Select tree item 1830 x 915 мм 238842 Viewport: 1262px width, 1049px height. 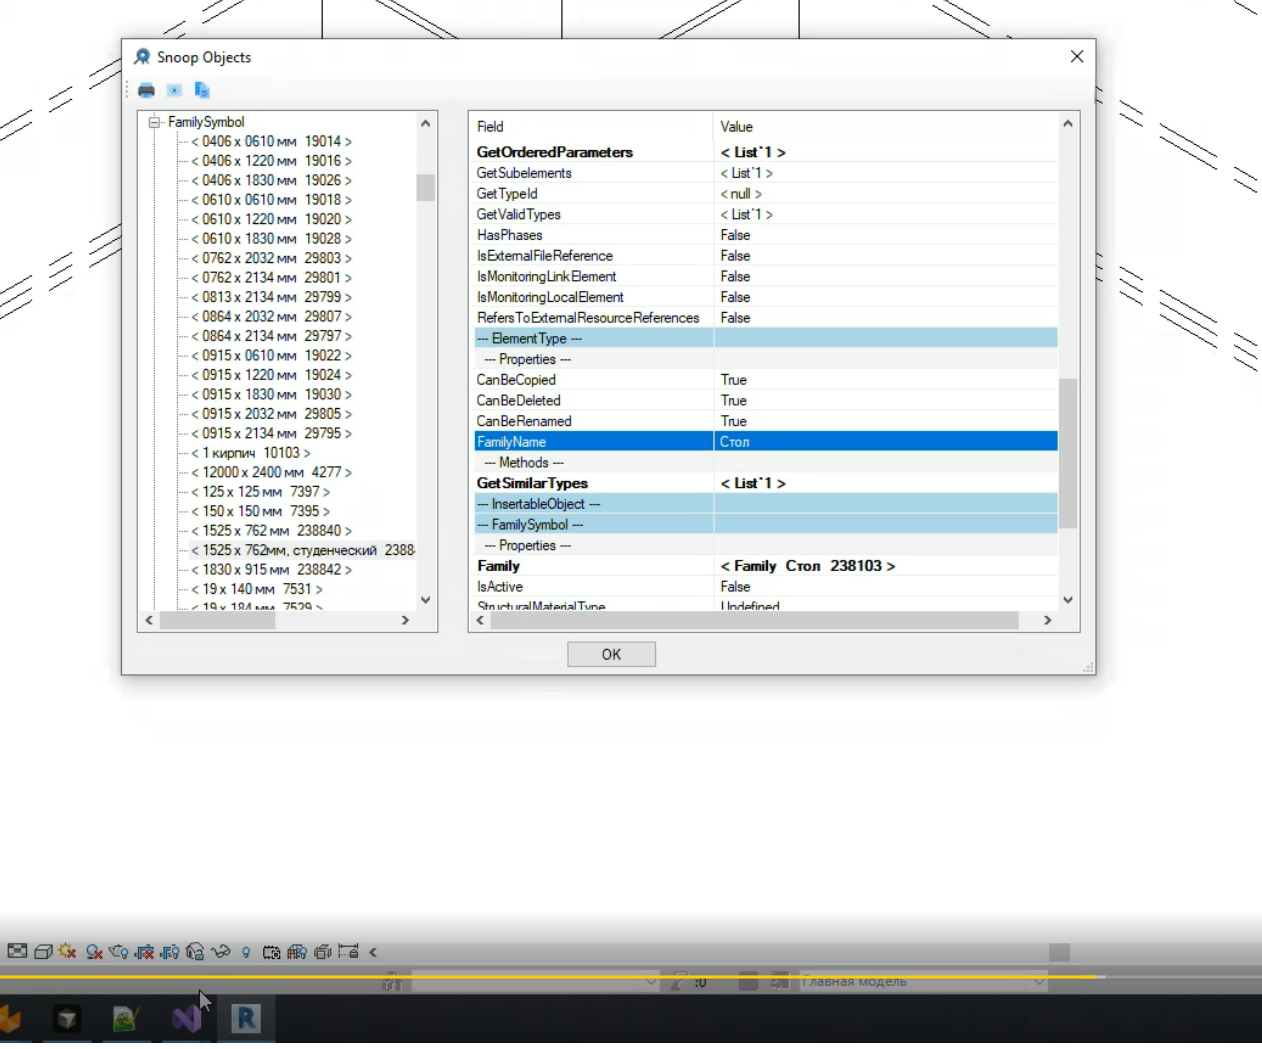click(x=271, y=569)
